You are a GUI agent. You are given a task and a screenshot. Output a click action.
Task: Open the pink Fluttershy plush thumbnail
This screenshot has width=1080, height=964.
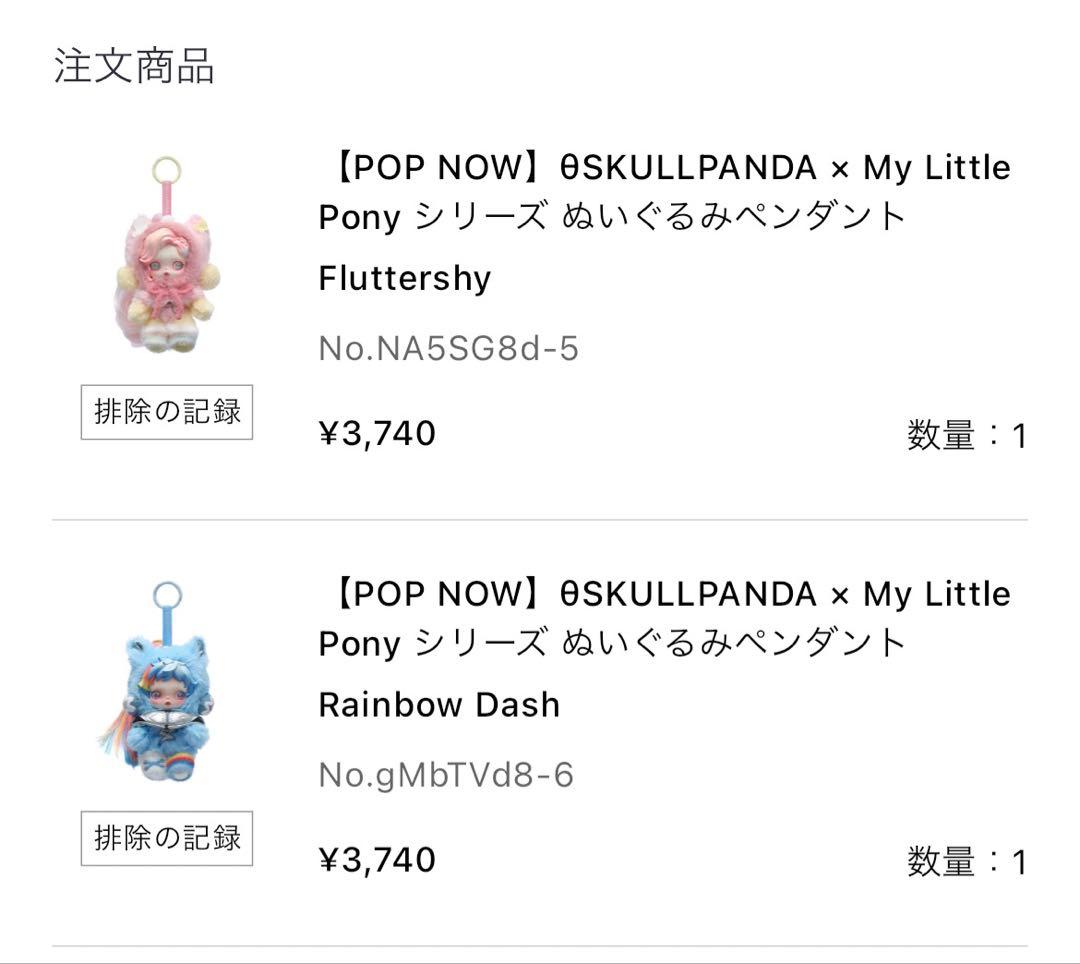click(166, 270)
